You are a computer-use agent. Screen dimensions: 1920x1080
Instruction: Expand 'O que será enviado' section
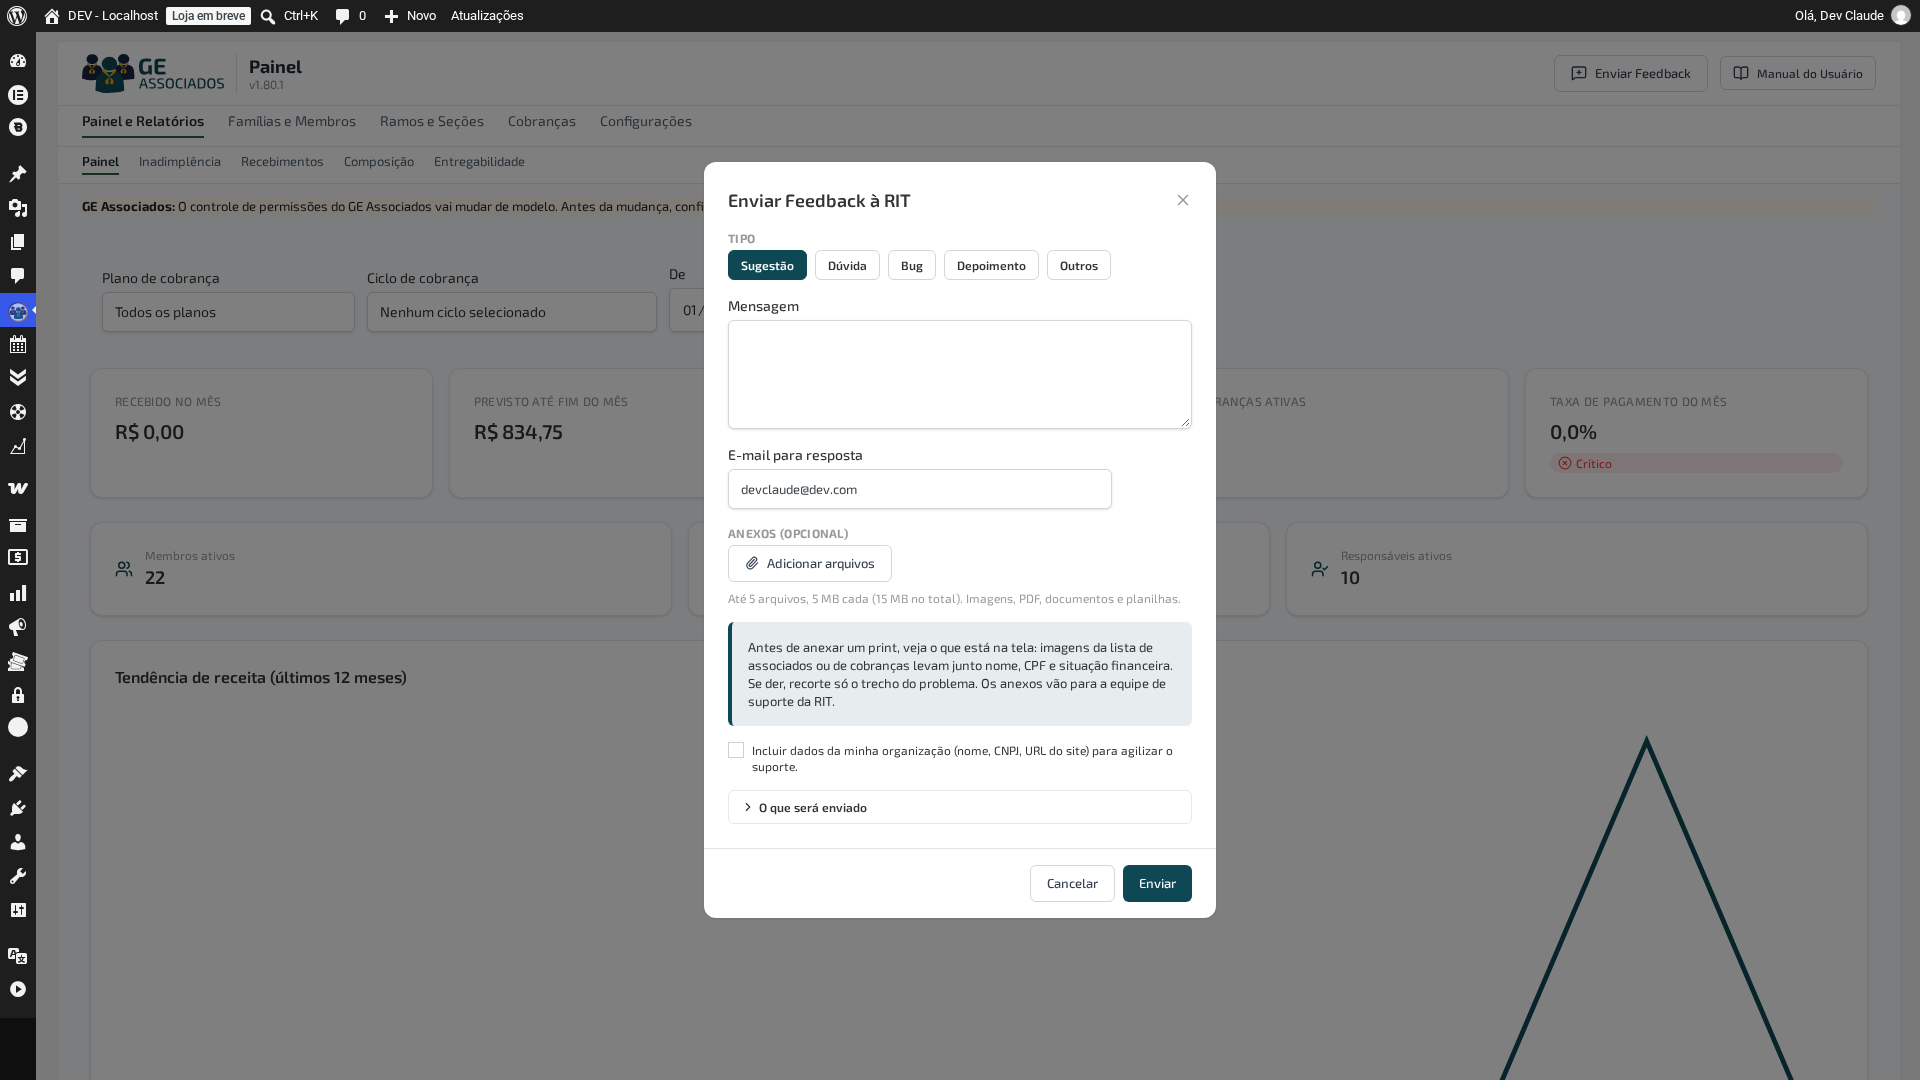coord(960,807)
